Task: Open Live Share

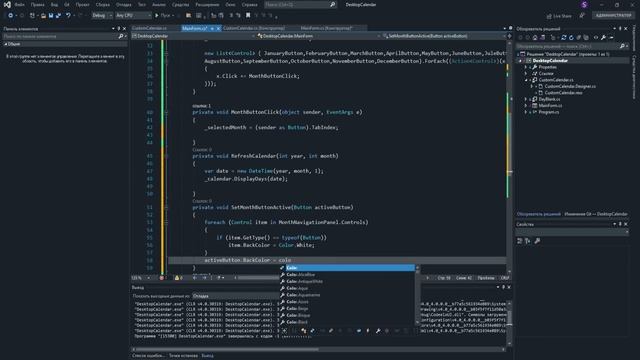Action: 559,16
